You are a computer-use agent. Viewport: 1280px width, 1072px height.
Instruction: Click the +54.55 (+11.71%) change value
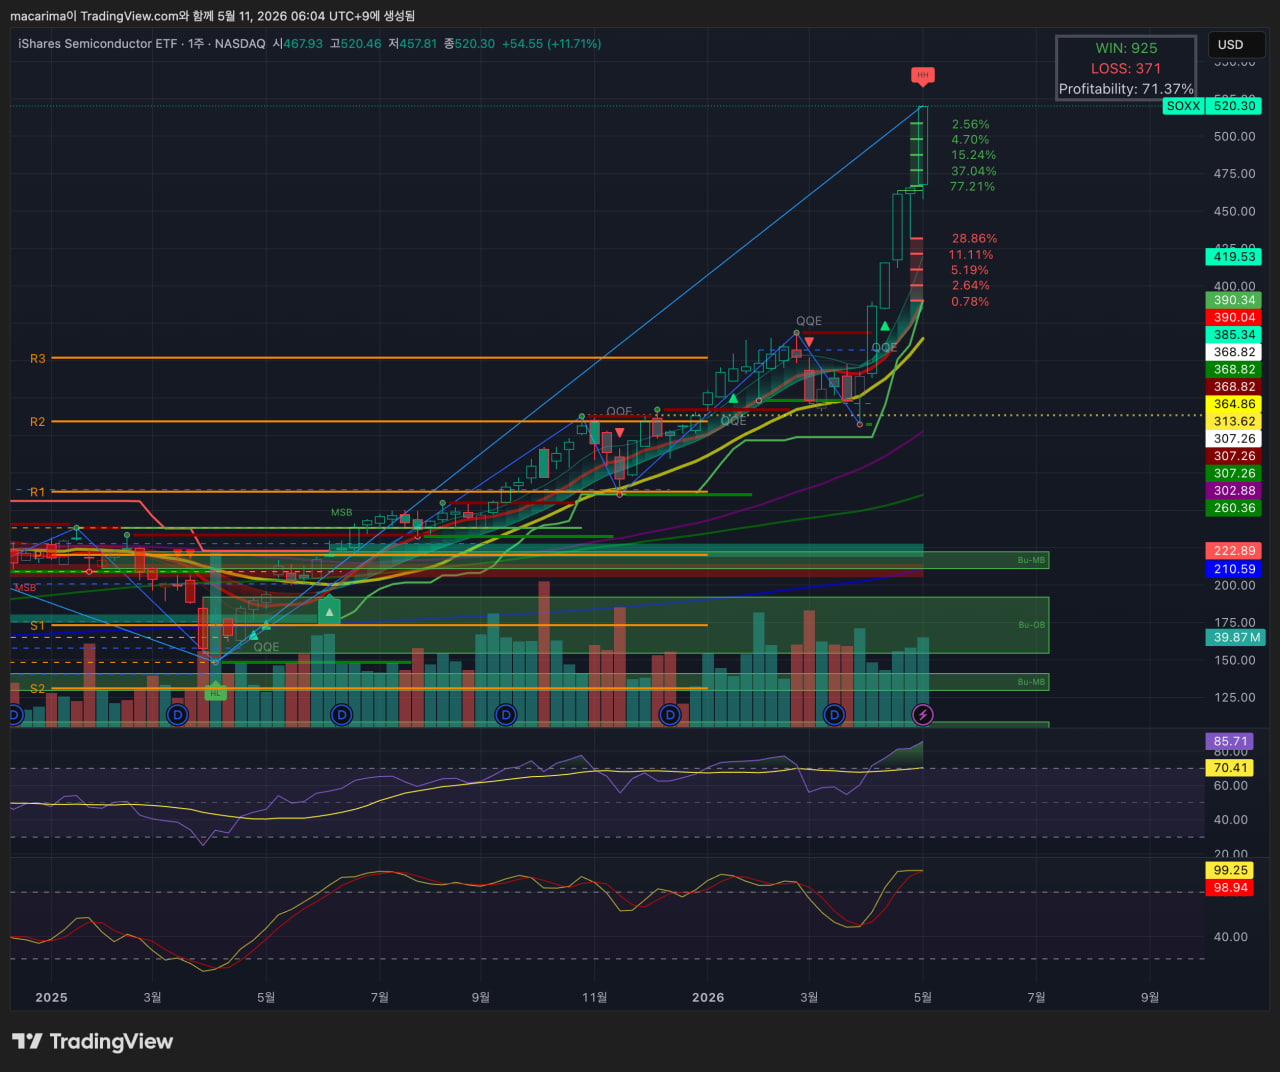(x=551, y=44)
